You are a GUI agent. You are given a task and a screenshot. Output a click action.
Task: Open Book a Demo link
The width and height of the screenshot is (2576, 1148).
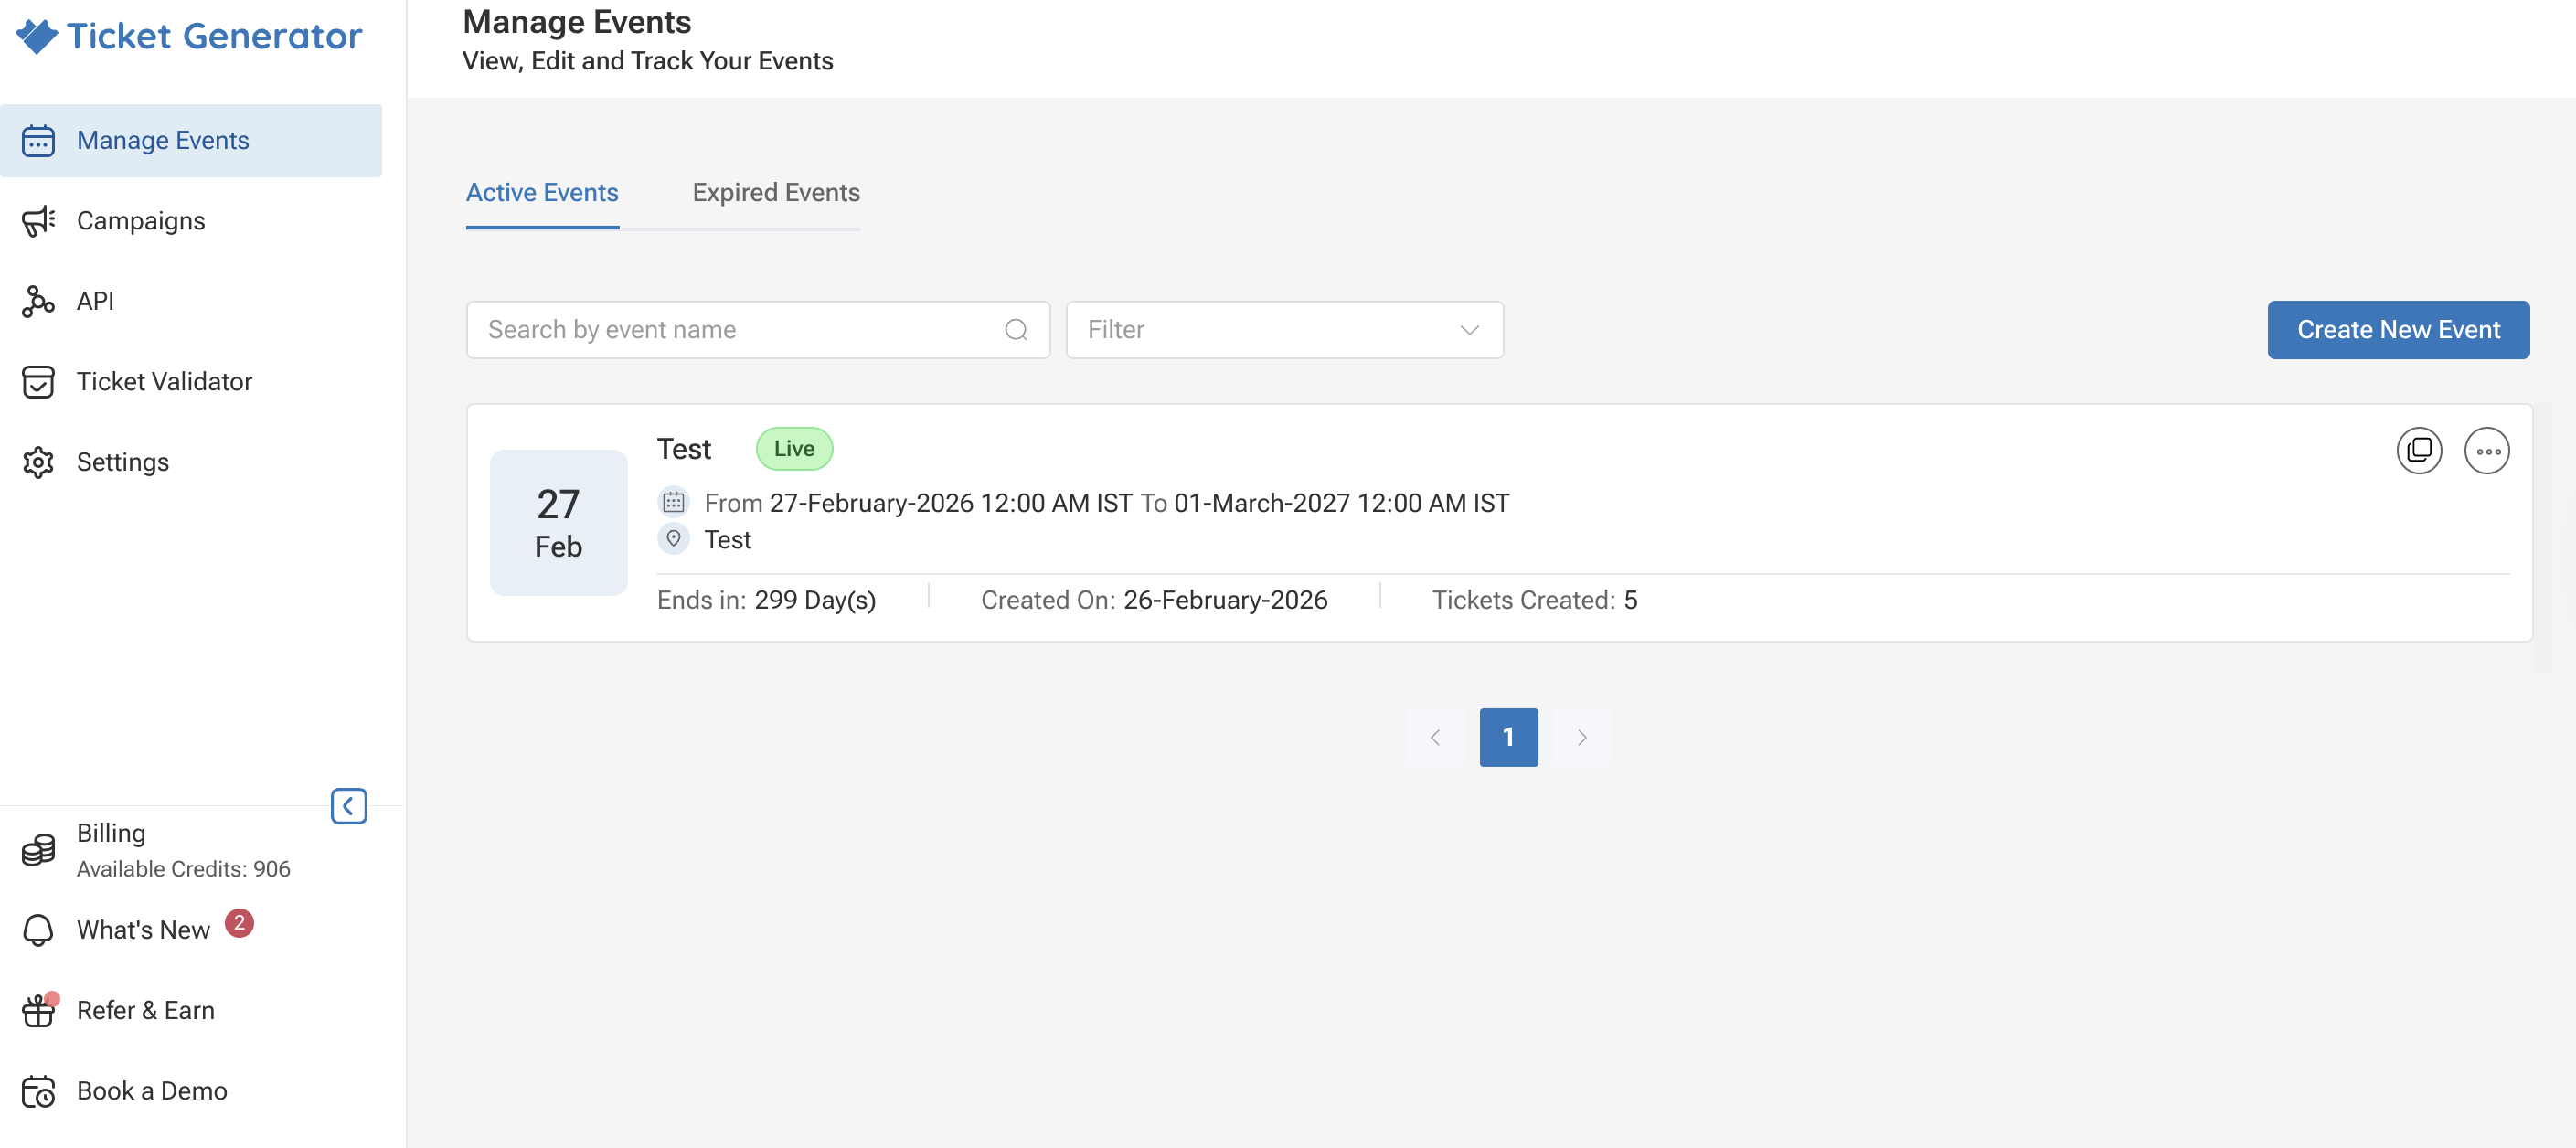[x=152, y=1090]
